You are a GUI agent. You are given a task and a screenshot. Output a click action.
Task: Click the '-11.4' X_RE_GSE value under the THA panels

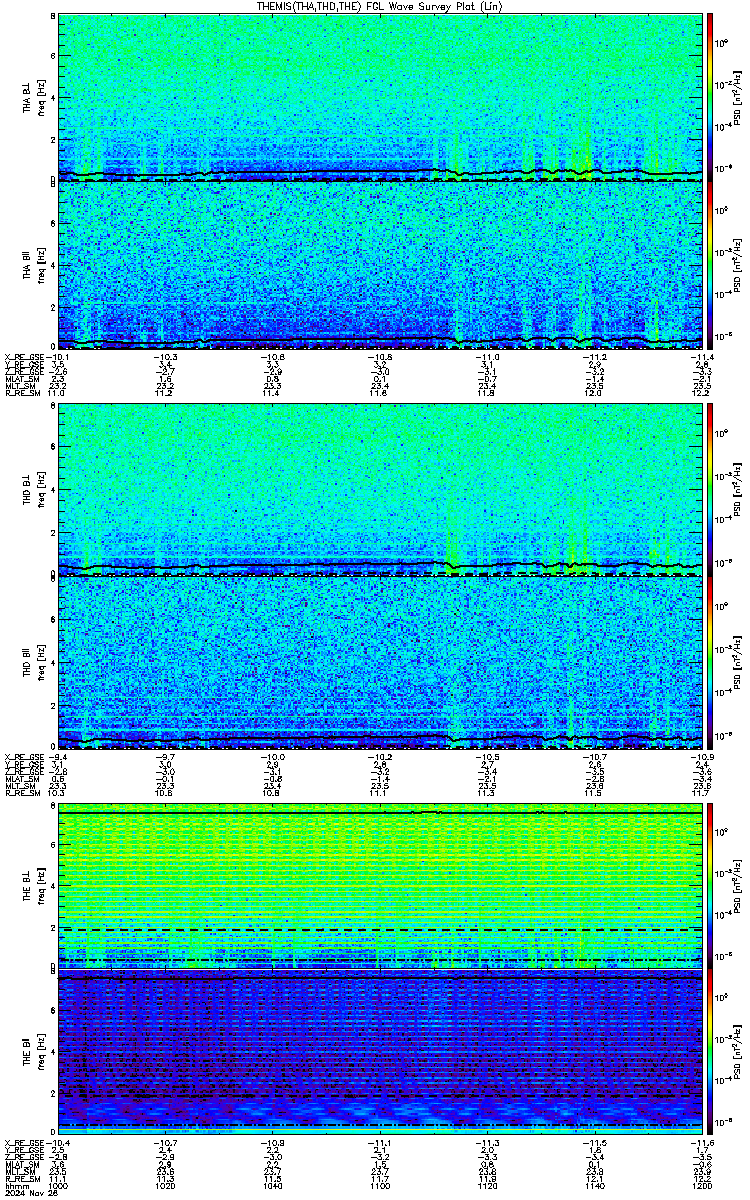[701, 355]
